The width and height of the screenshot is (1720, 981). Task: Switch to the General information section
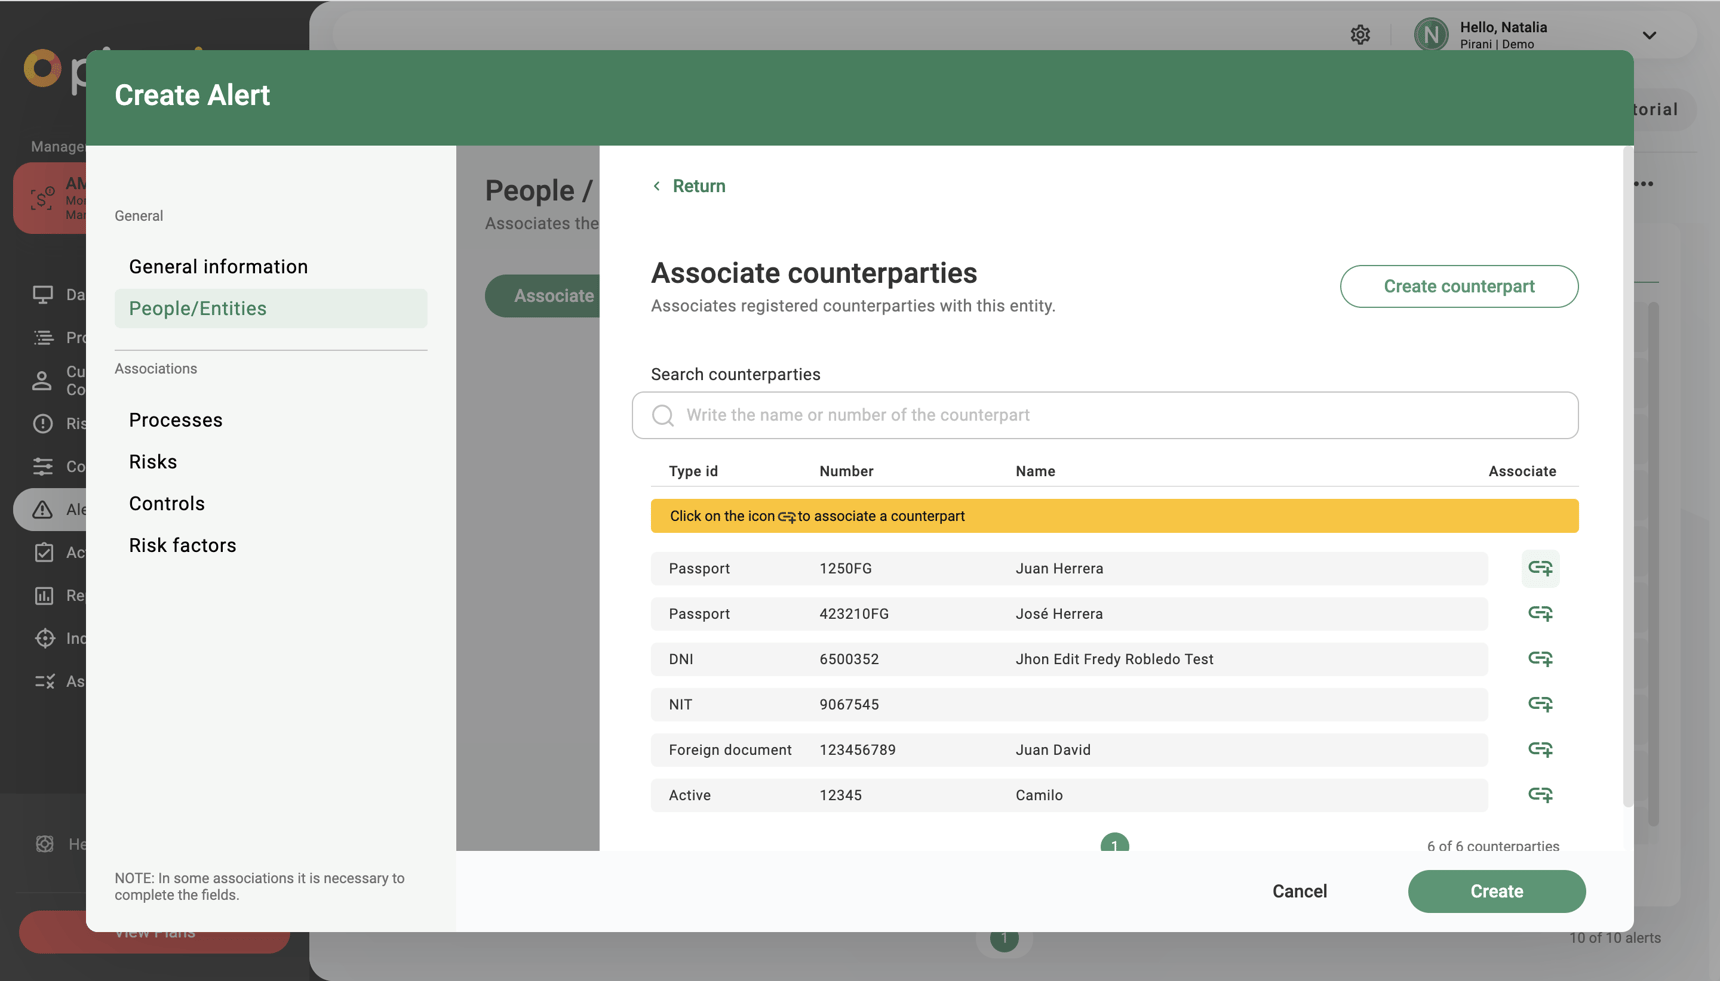tap(218, 266)
